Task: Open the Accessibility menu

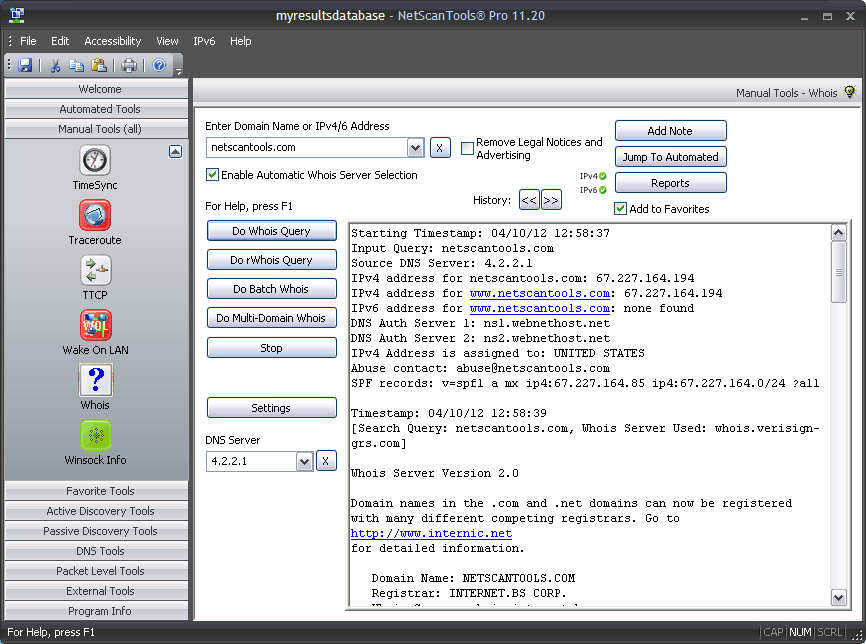Action: (113, 41)
